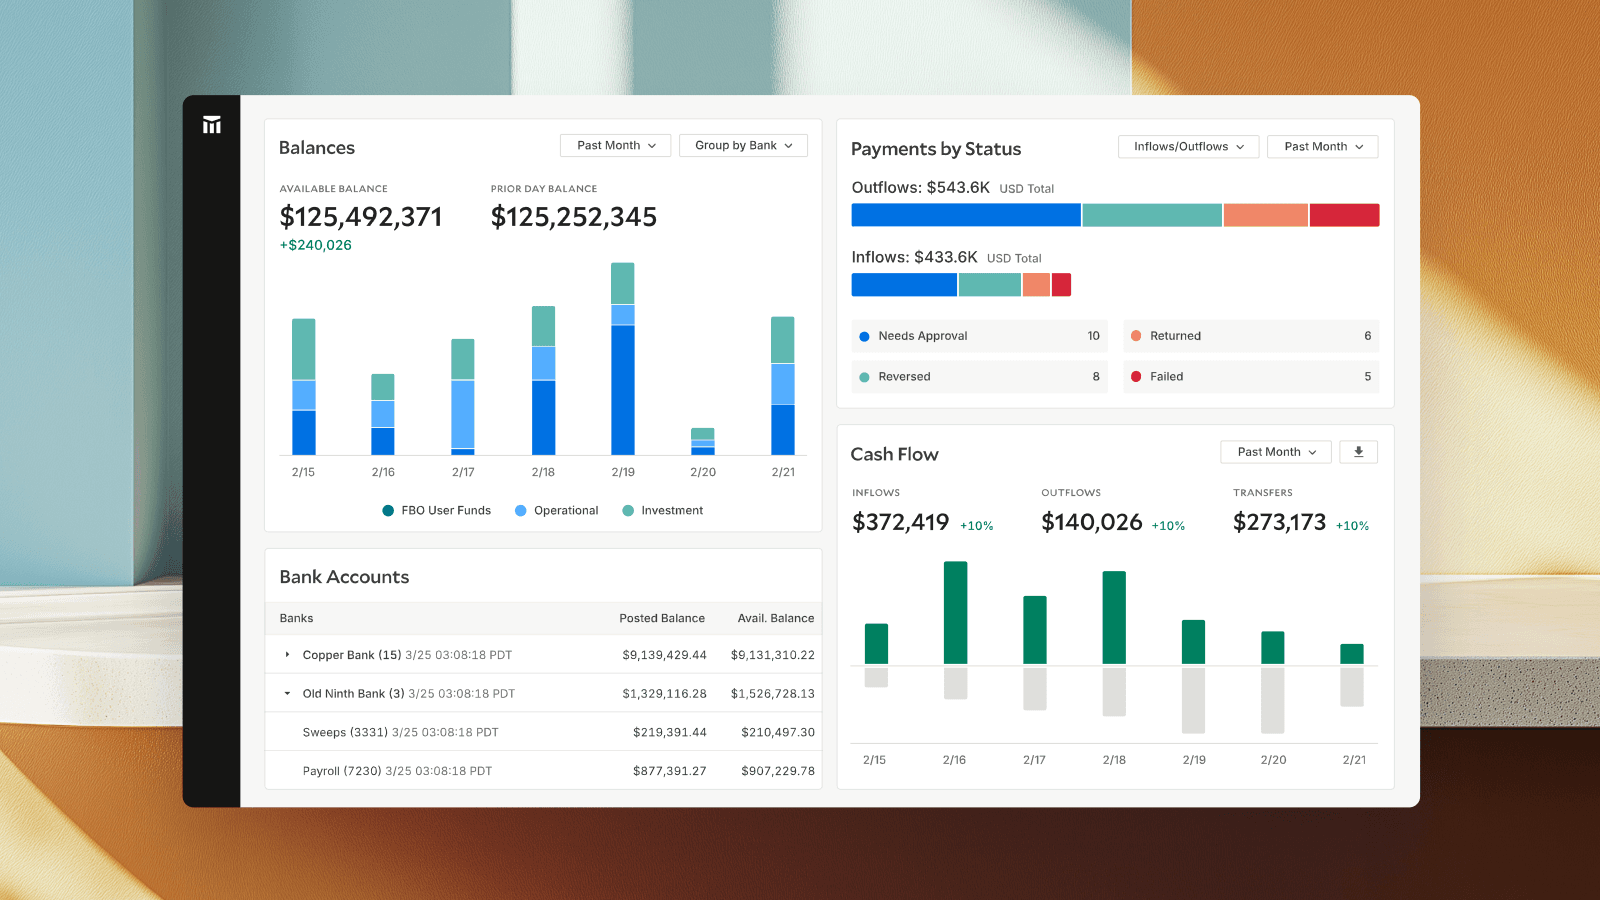Screen dimensions: 1600x900
Task: Click the Returned status dot
Action: 1138,336
